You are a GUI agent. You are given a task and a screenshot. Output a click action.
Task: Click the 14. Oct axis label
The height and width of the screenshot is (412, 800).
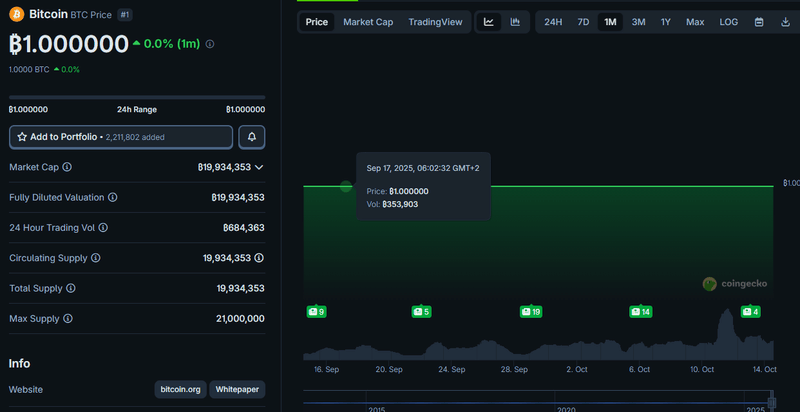(x=764, y=370)
